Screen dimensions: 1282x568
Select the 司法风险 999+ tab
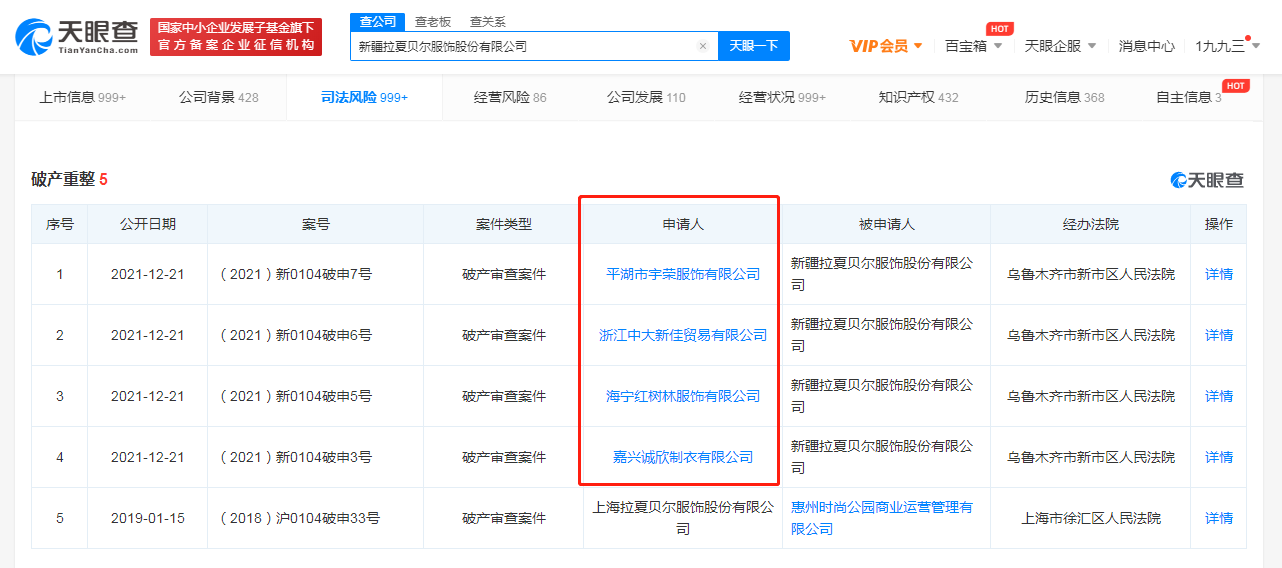(x=365, y=97)
